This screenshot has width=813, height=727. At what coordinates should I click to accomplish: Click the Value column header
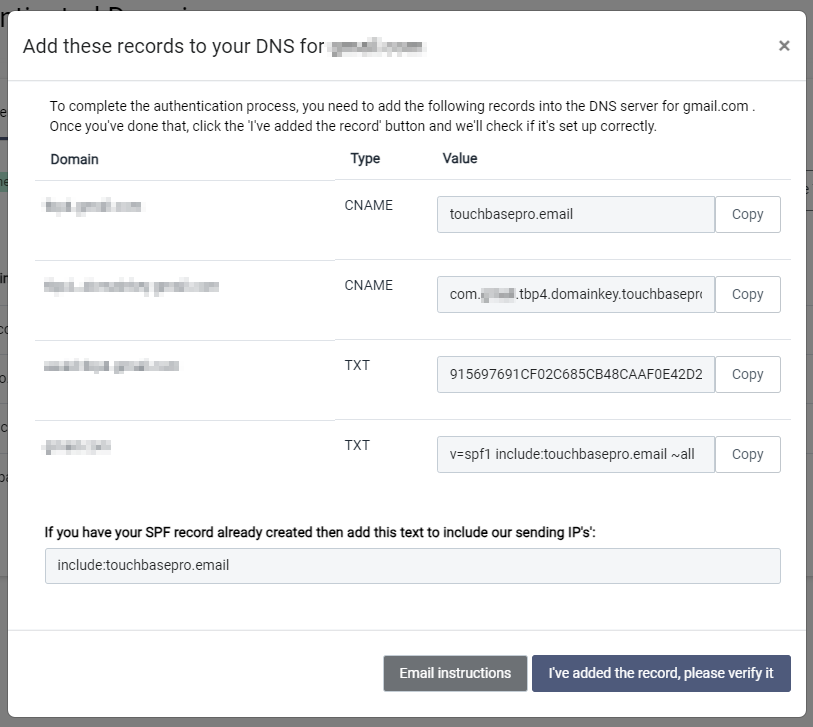(460, 158)
